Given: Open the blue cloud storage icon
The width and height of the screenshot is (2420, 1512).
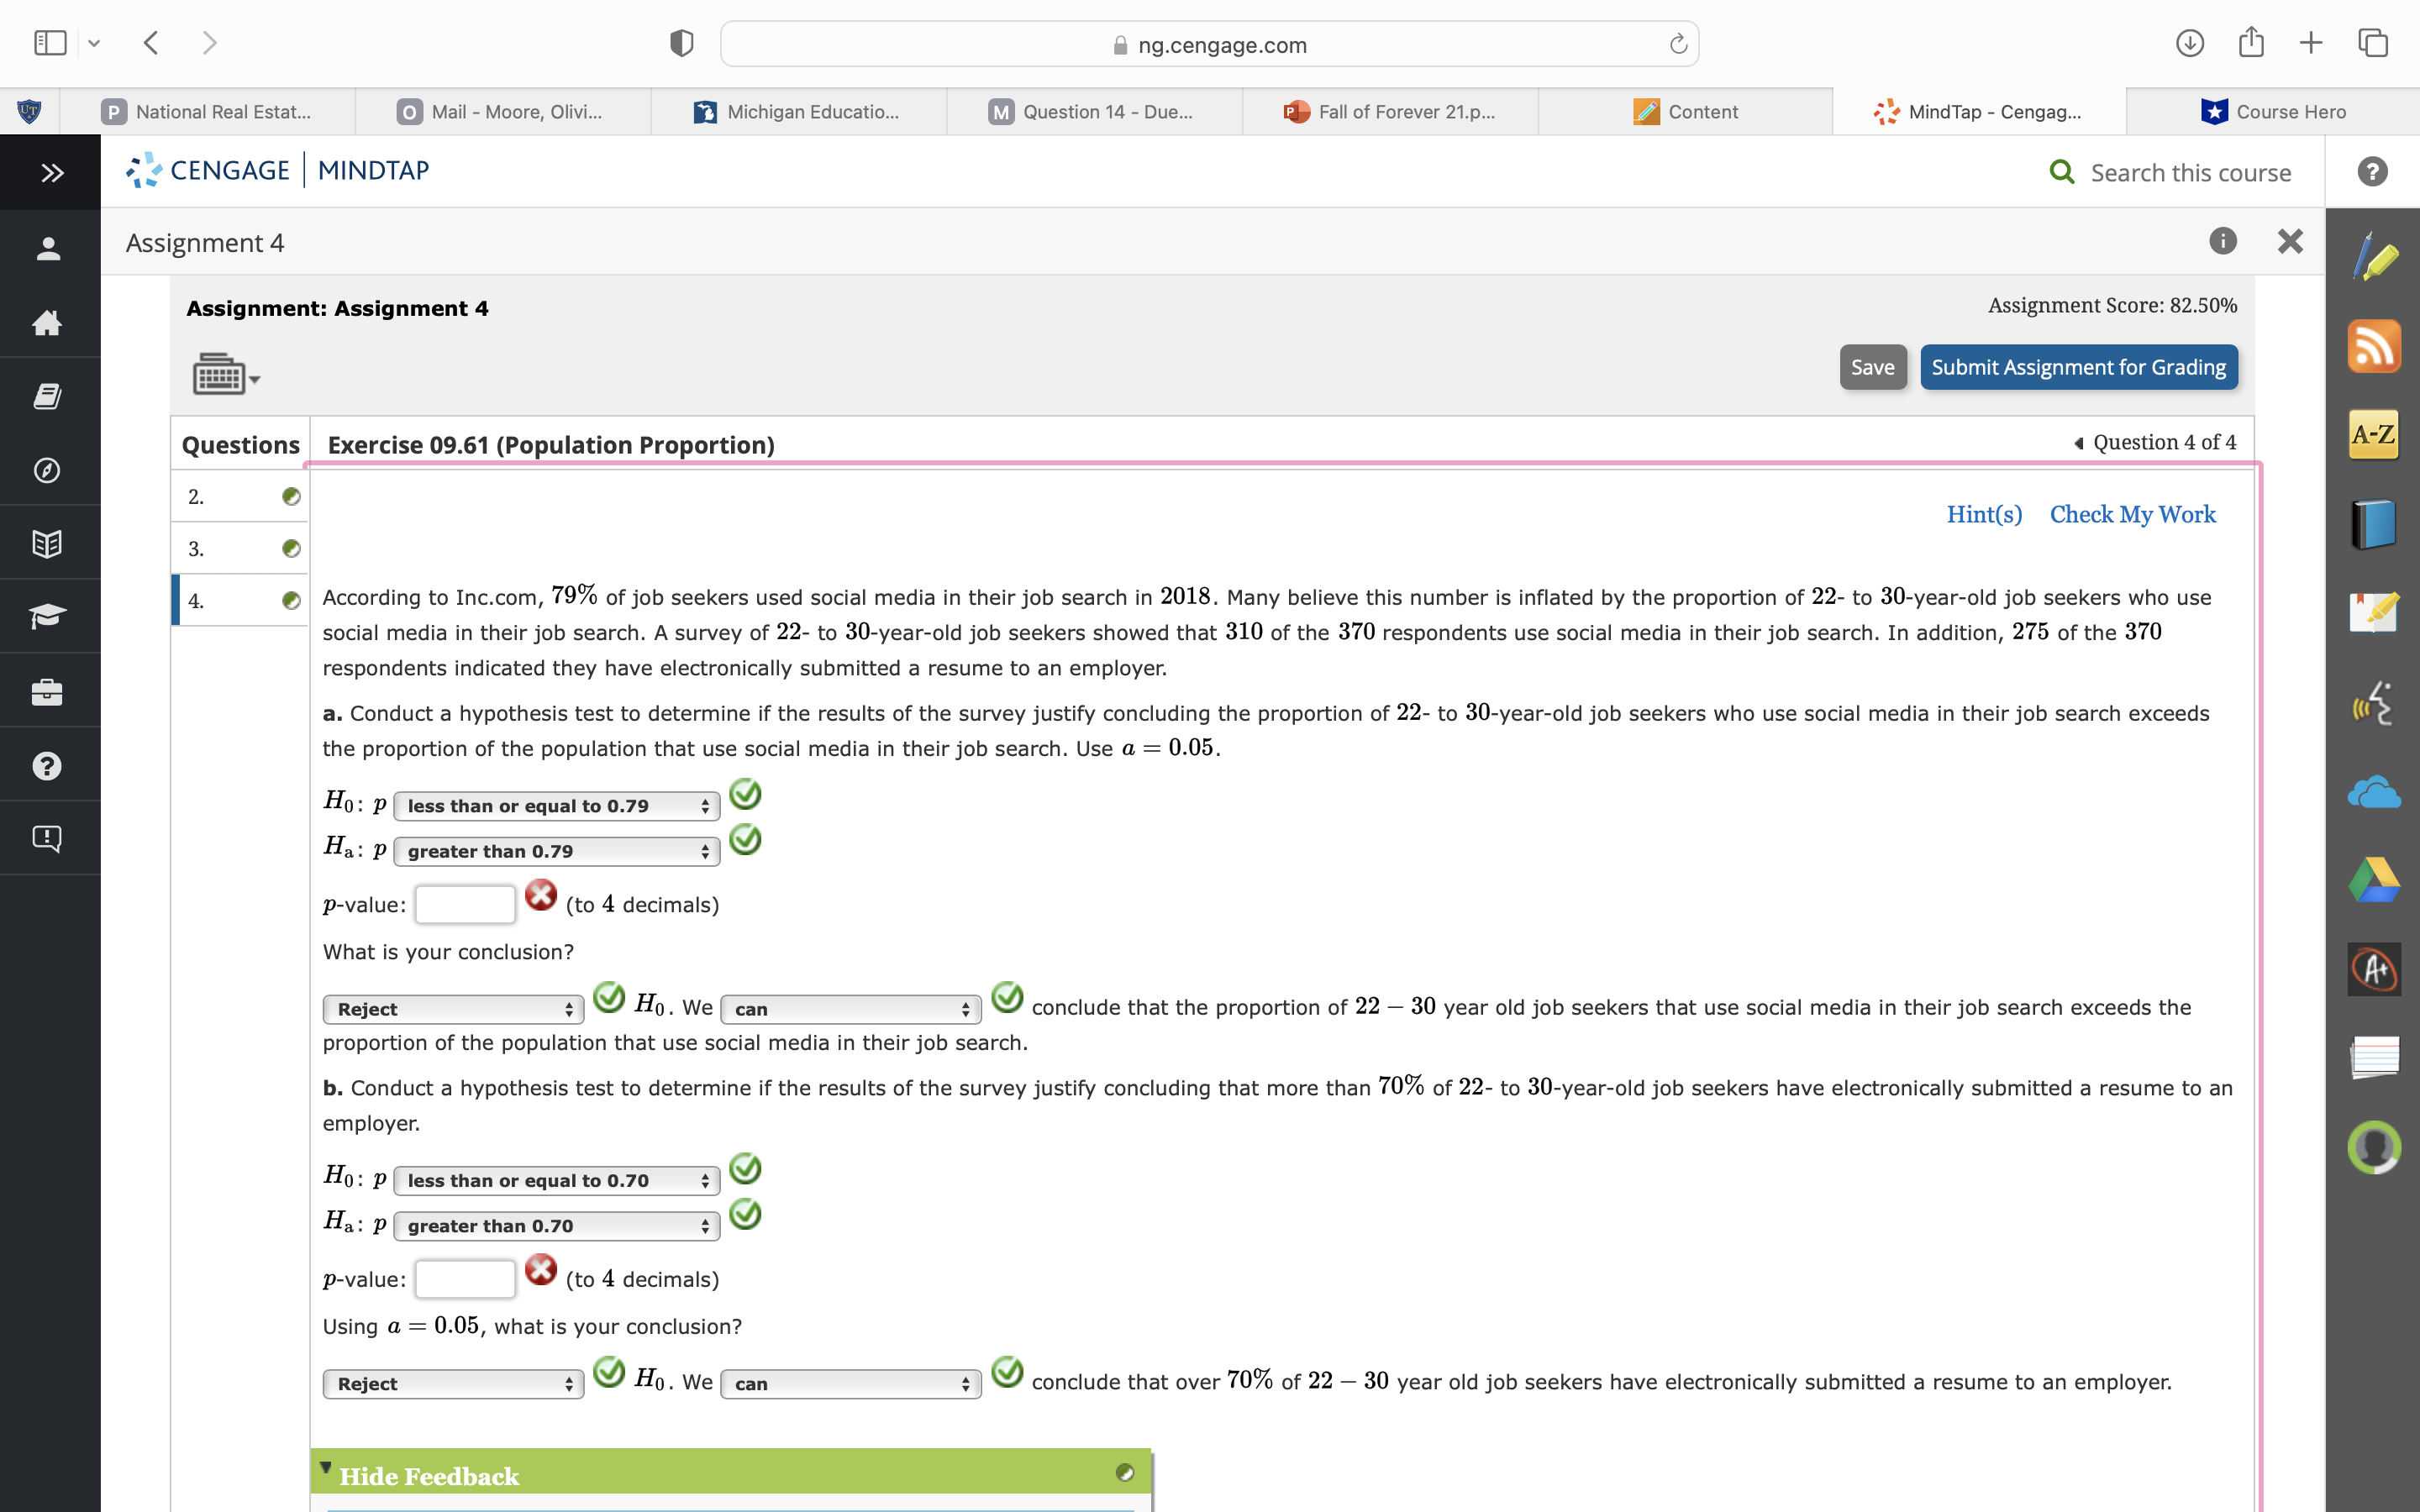Looking at the screenshot, I should point(2373,793).
